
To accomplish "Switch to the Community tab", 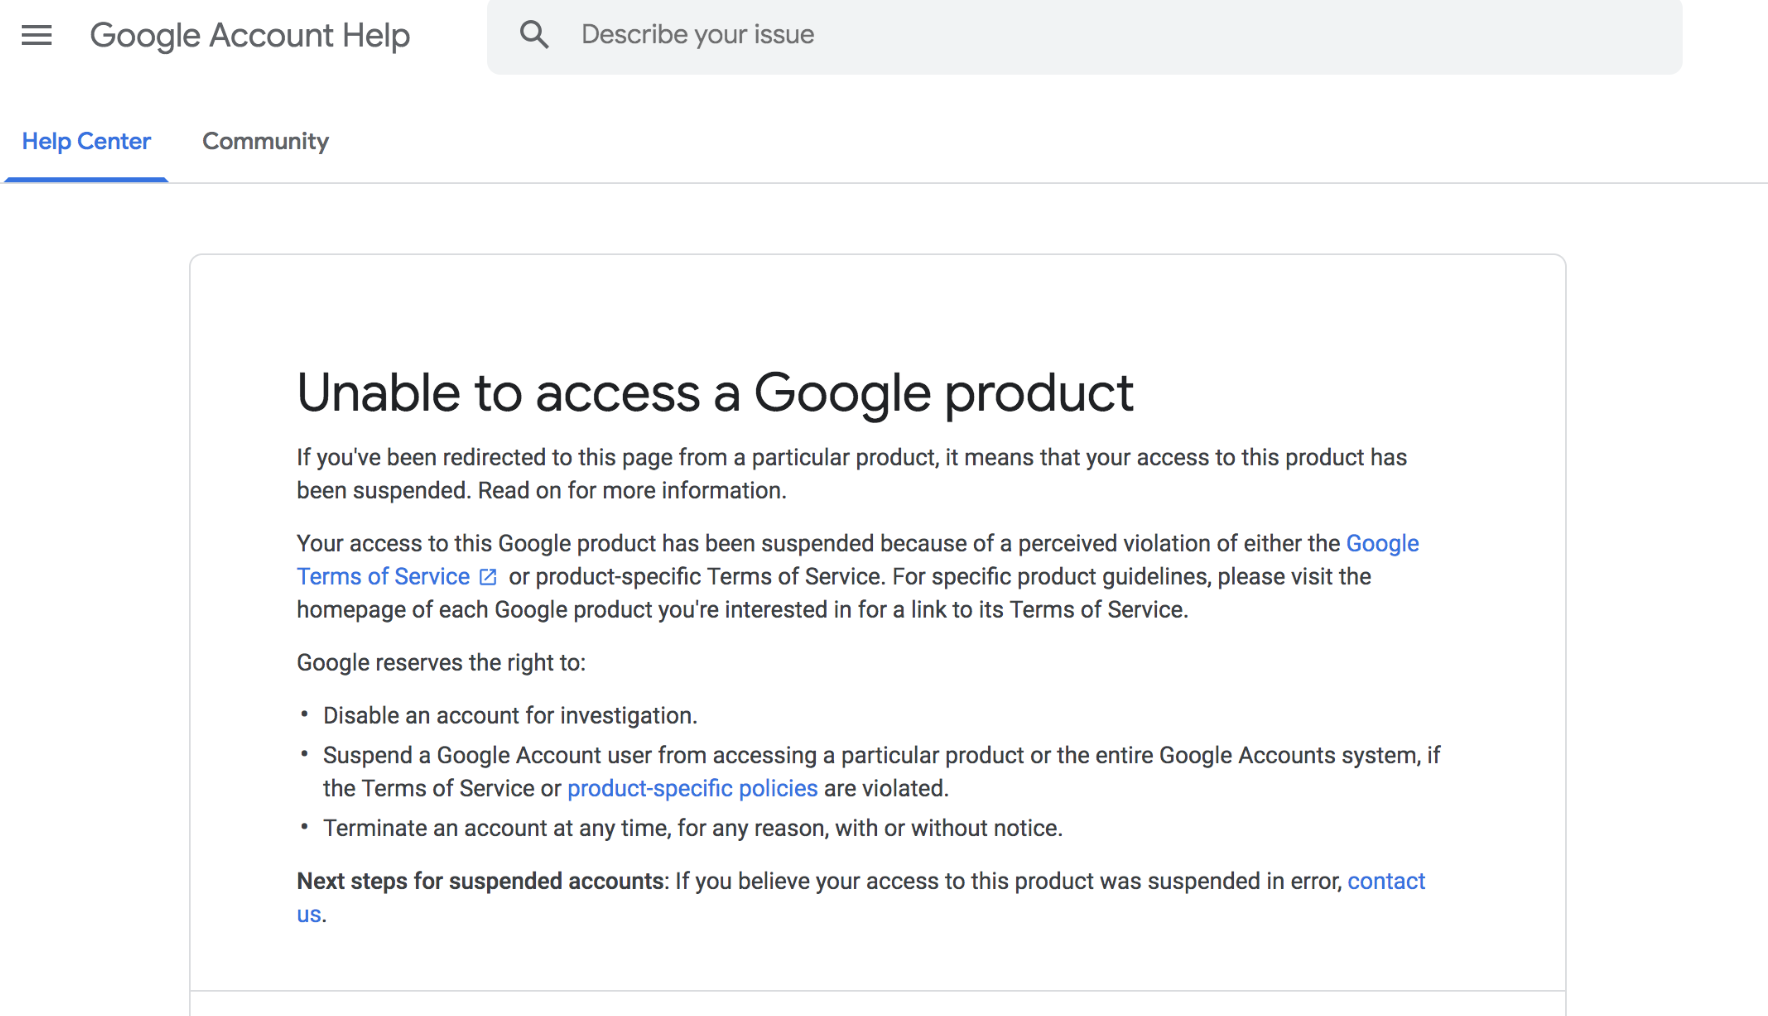I will 265,141.
